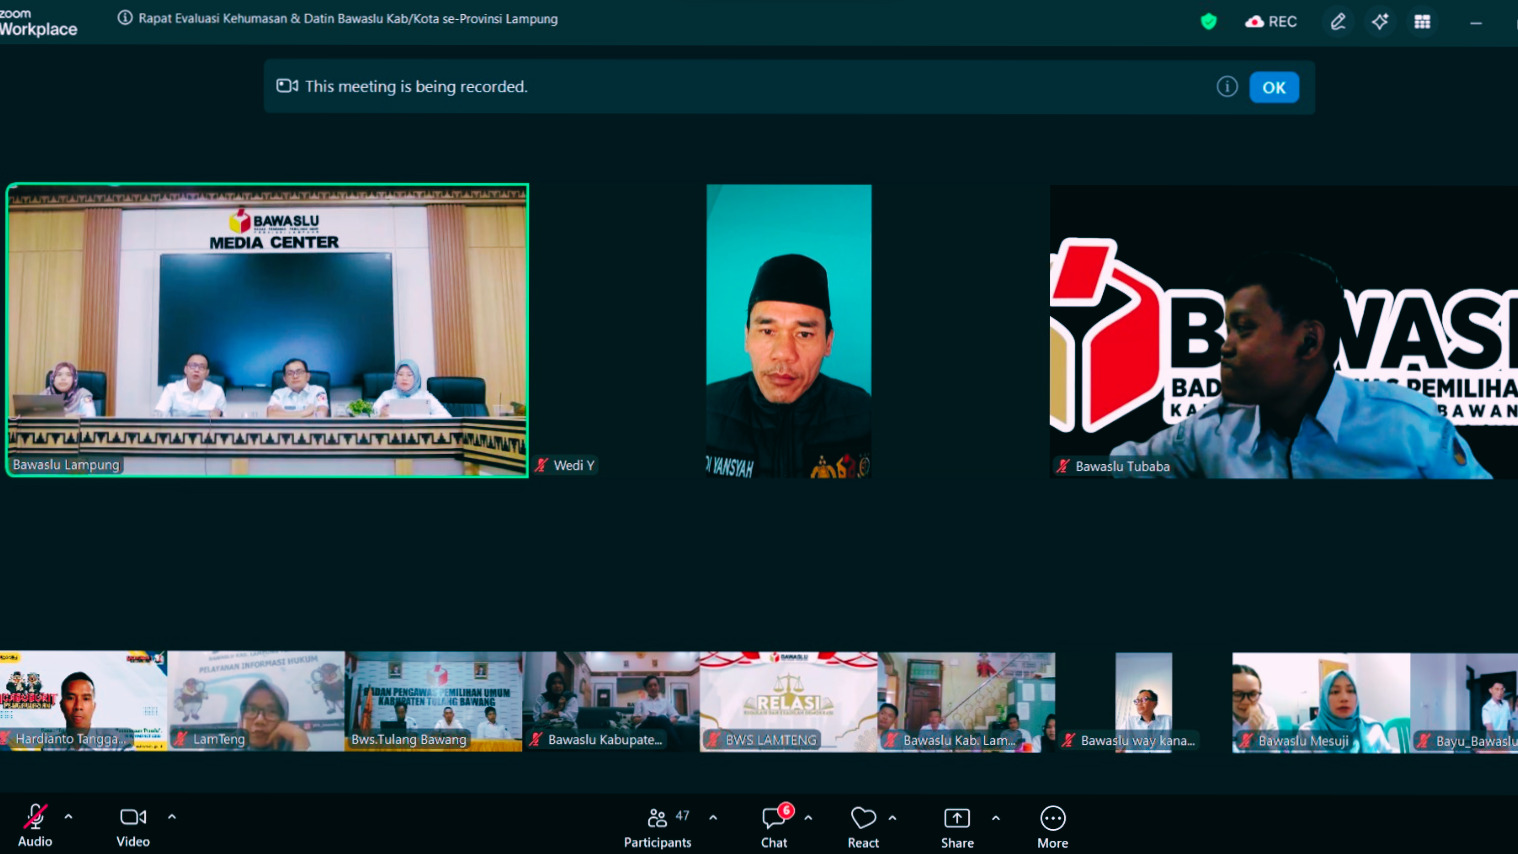Viewport: 1518px width, 854px height.
Task: Click the Wedi Y name label
Action: click(x=574, y=465)
